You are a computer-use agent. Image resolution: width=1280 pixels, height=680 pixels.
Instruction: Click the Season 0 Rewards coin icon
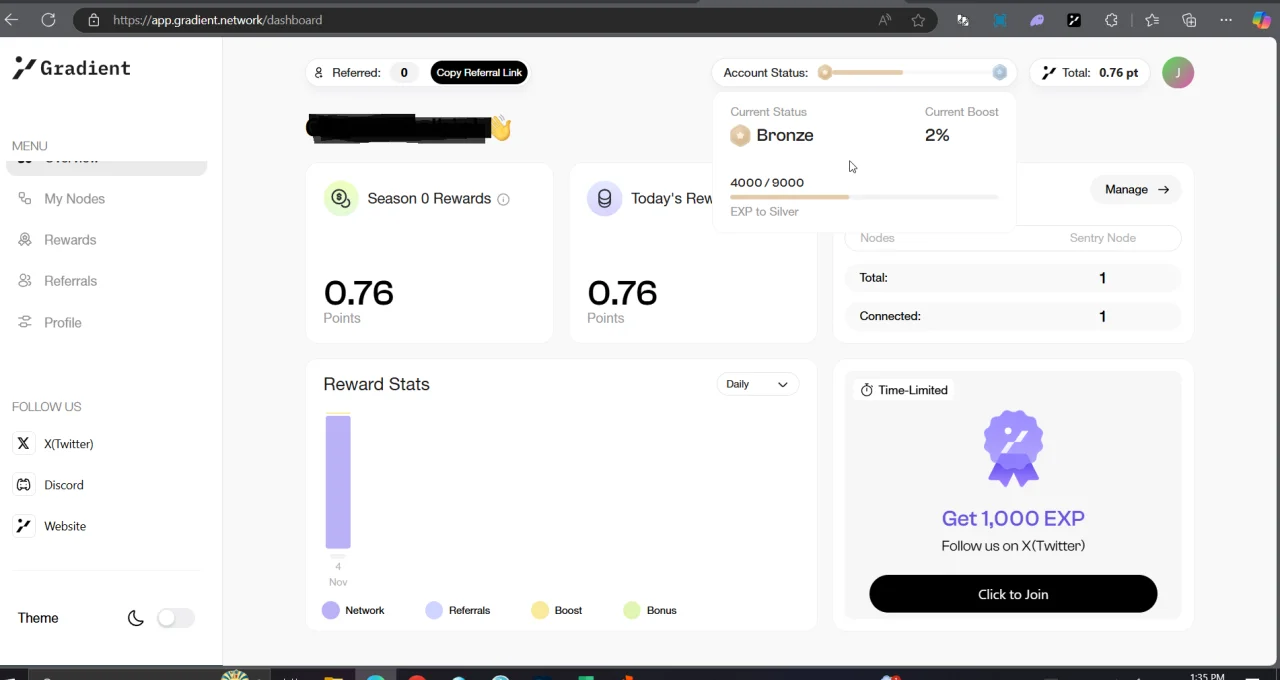click(x=340, y=198)
